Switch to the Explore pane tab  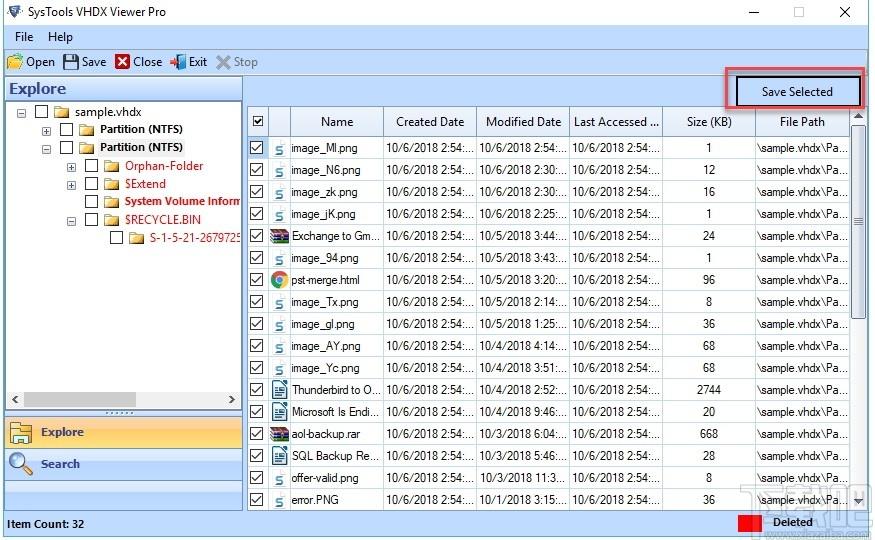(123, 432)
